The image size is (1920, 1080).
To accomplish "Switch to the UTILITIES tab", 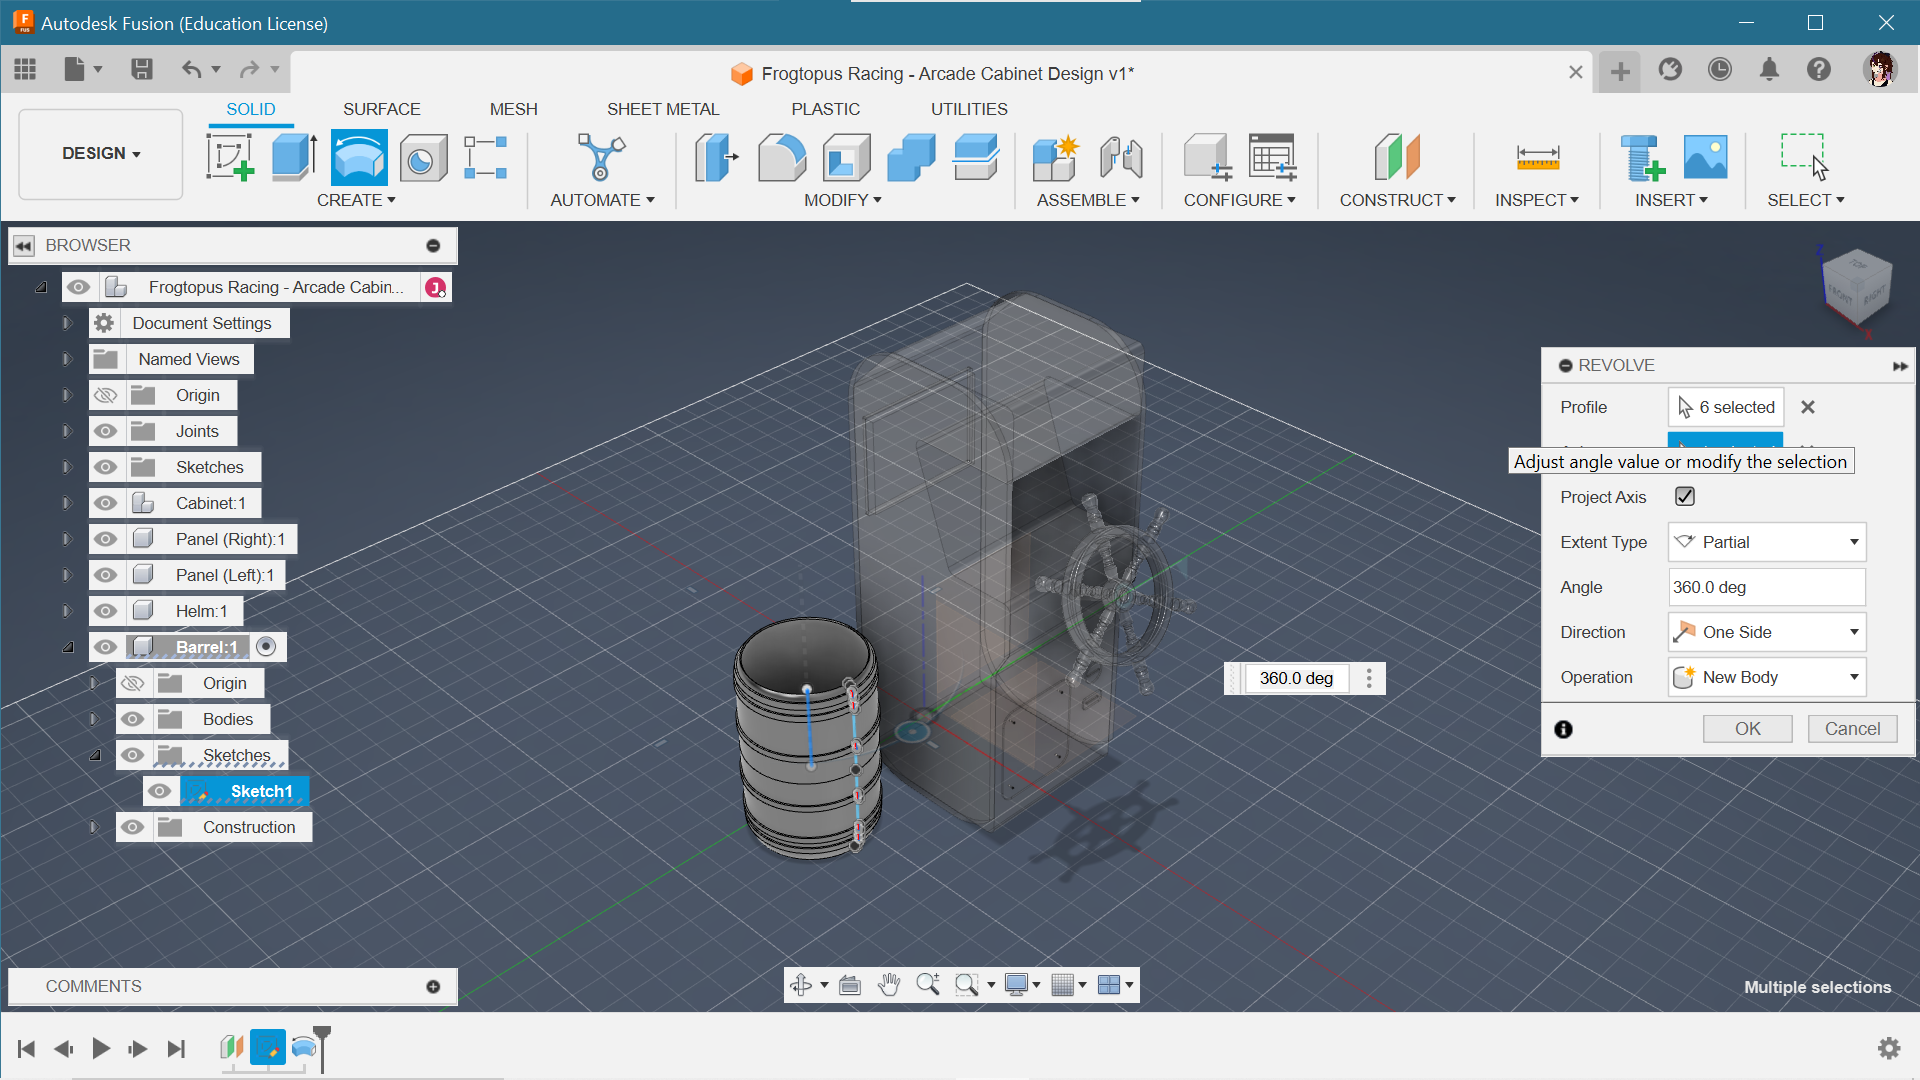I will [x=969, y=109].
